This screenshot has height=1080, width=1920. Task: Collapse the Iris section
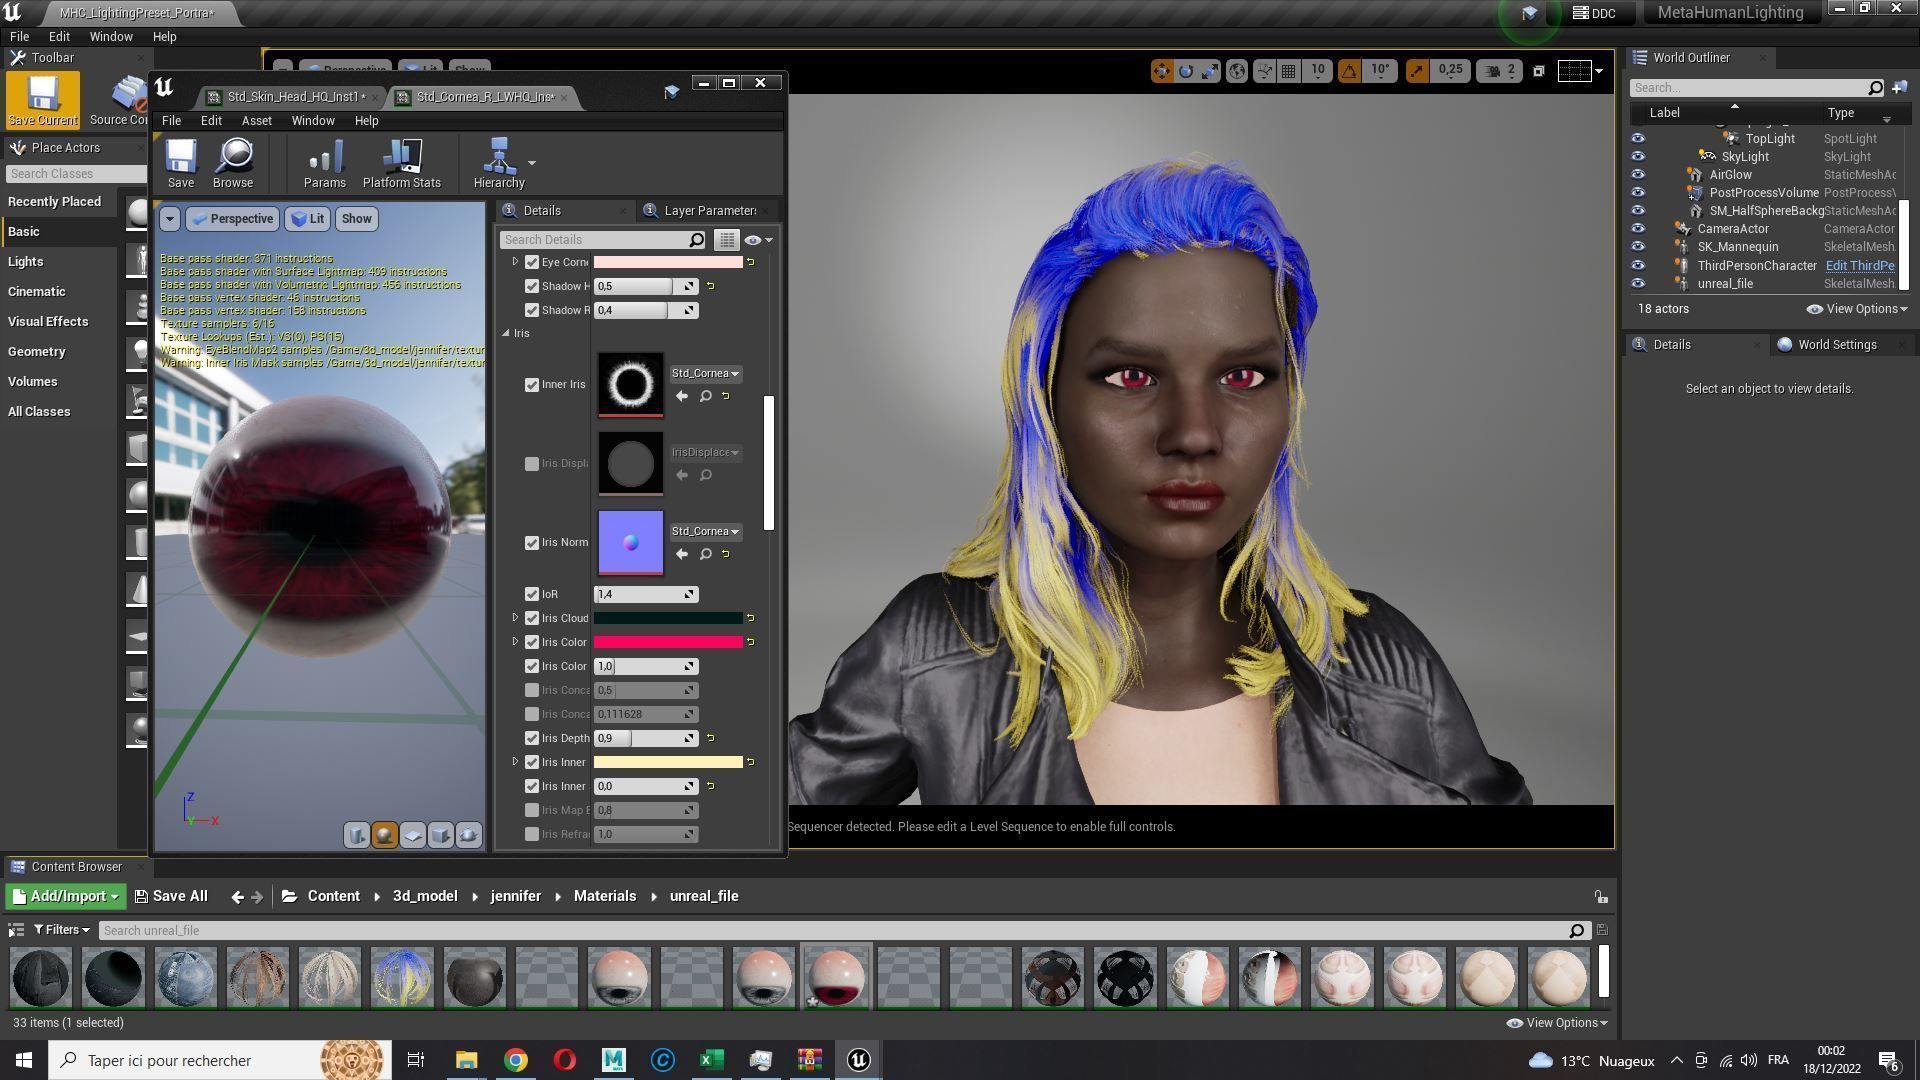(x=506, y=333)
